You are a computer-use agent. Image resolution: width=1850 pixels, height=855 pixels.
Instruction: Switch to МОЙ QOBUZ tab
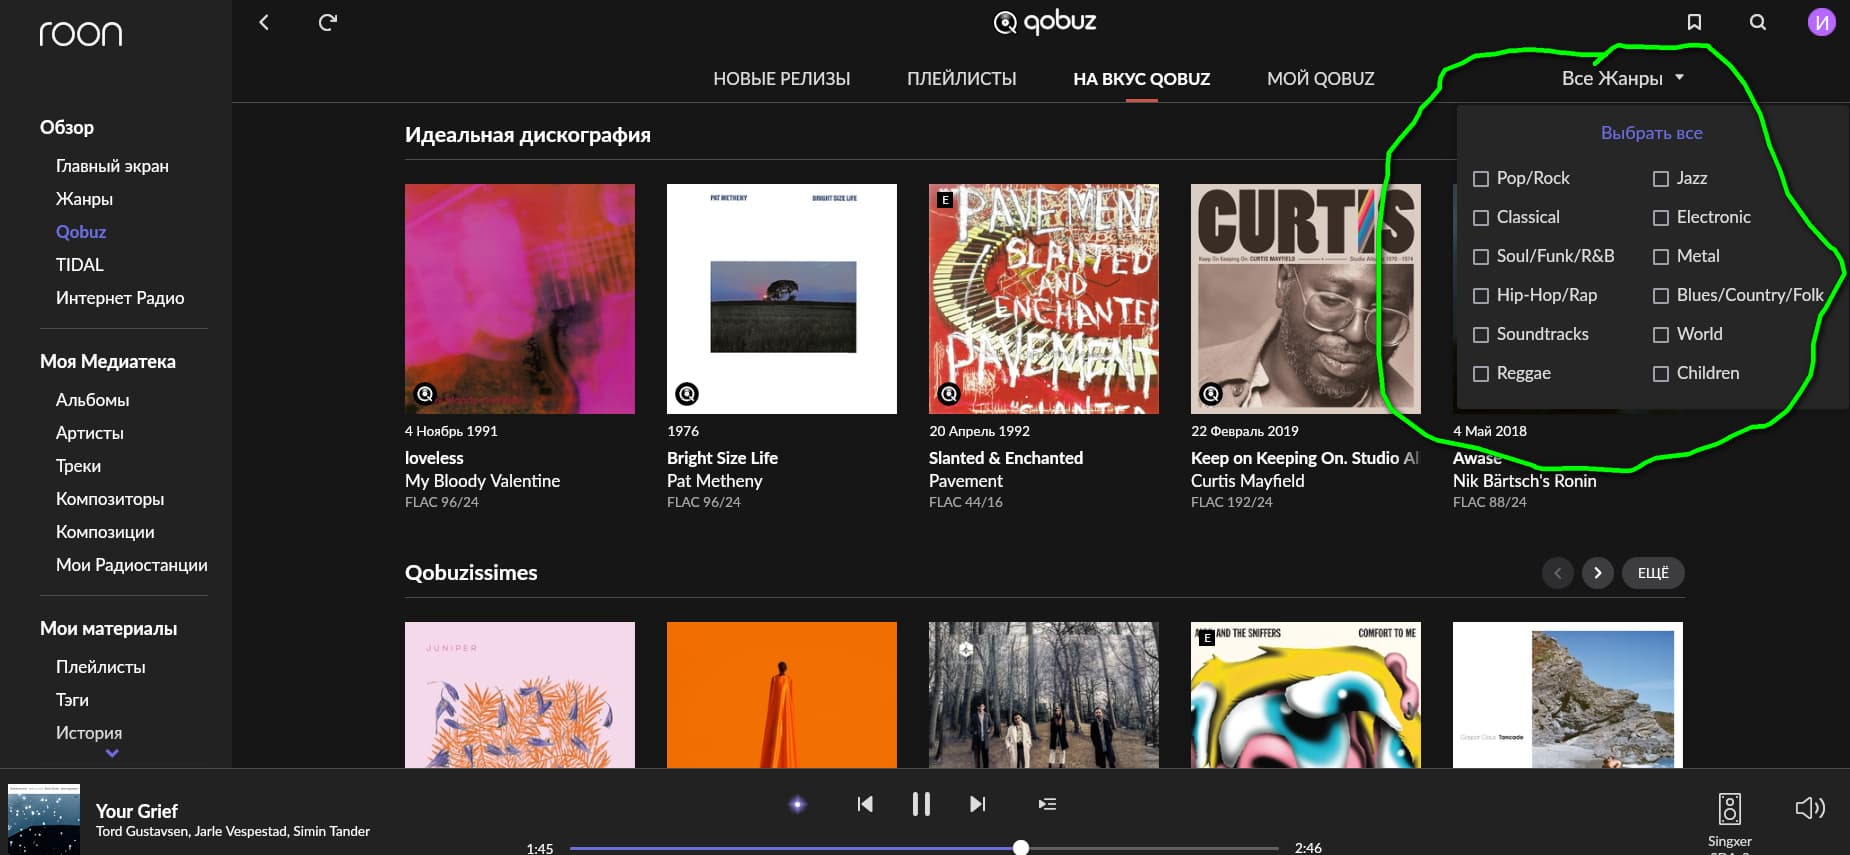[1321, 79]
